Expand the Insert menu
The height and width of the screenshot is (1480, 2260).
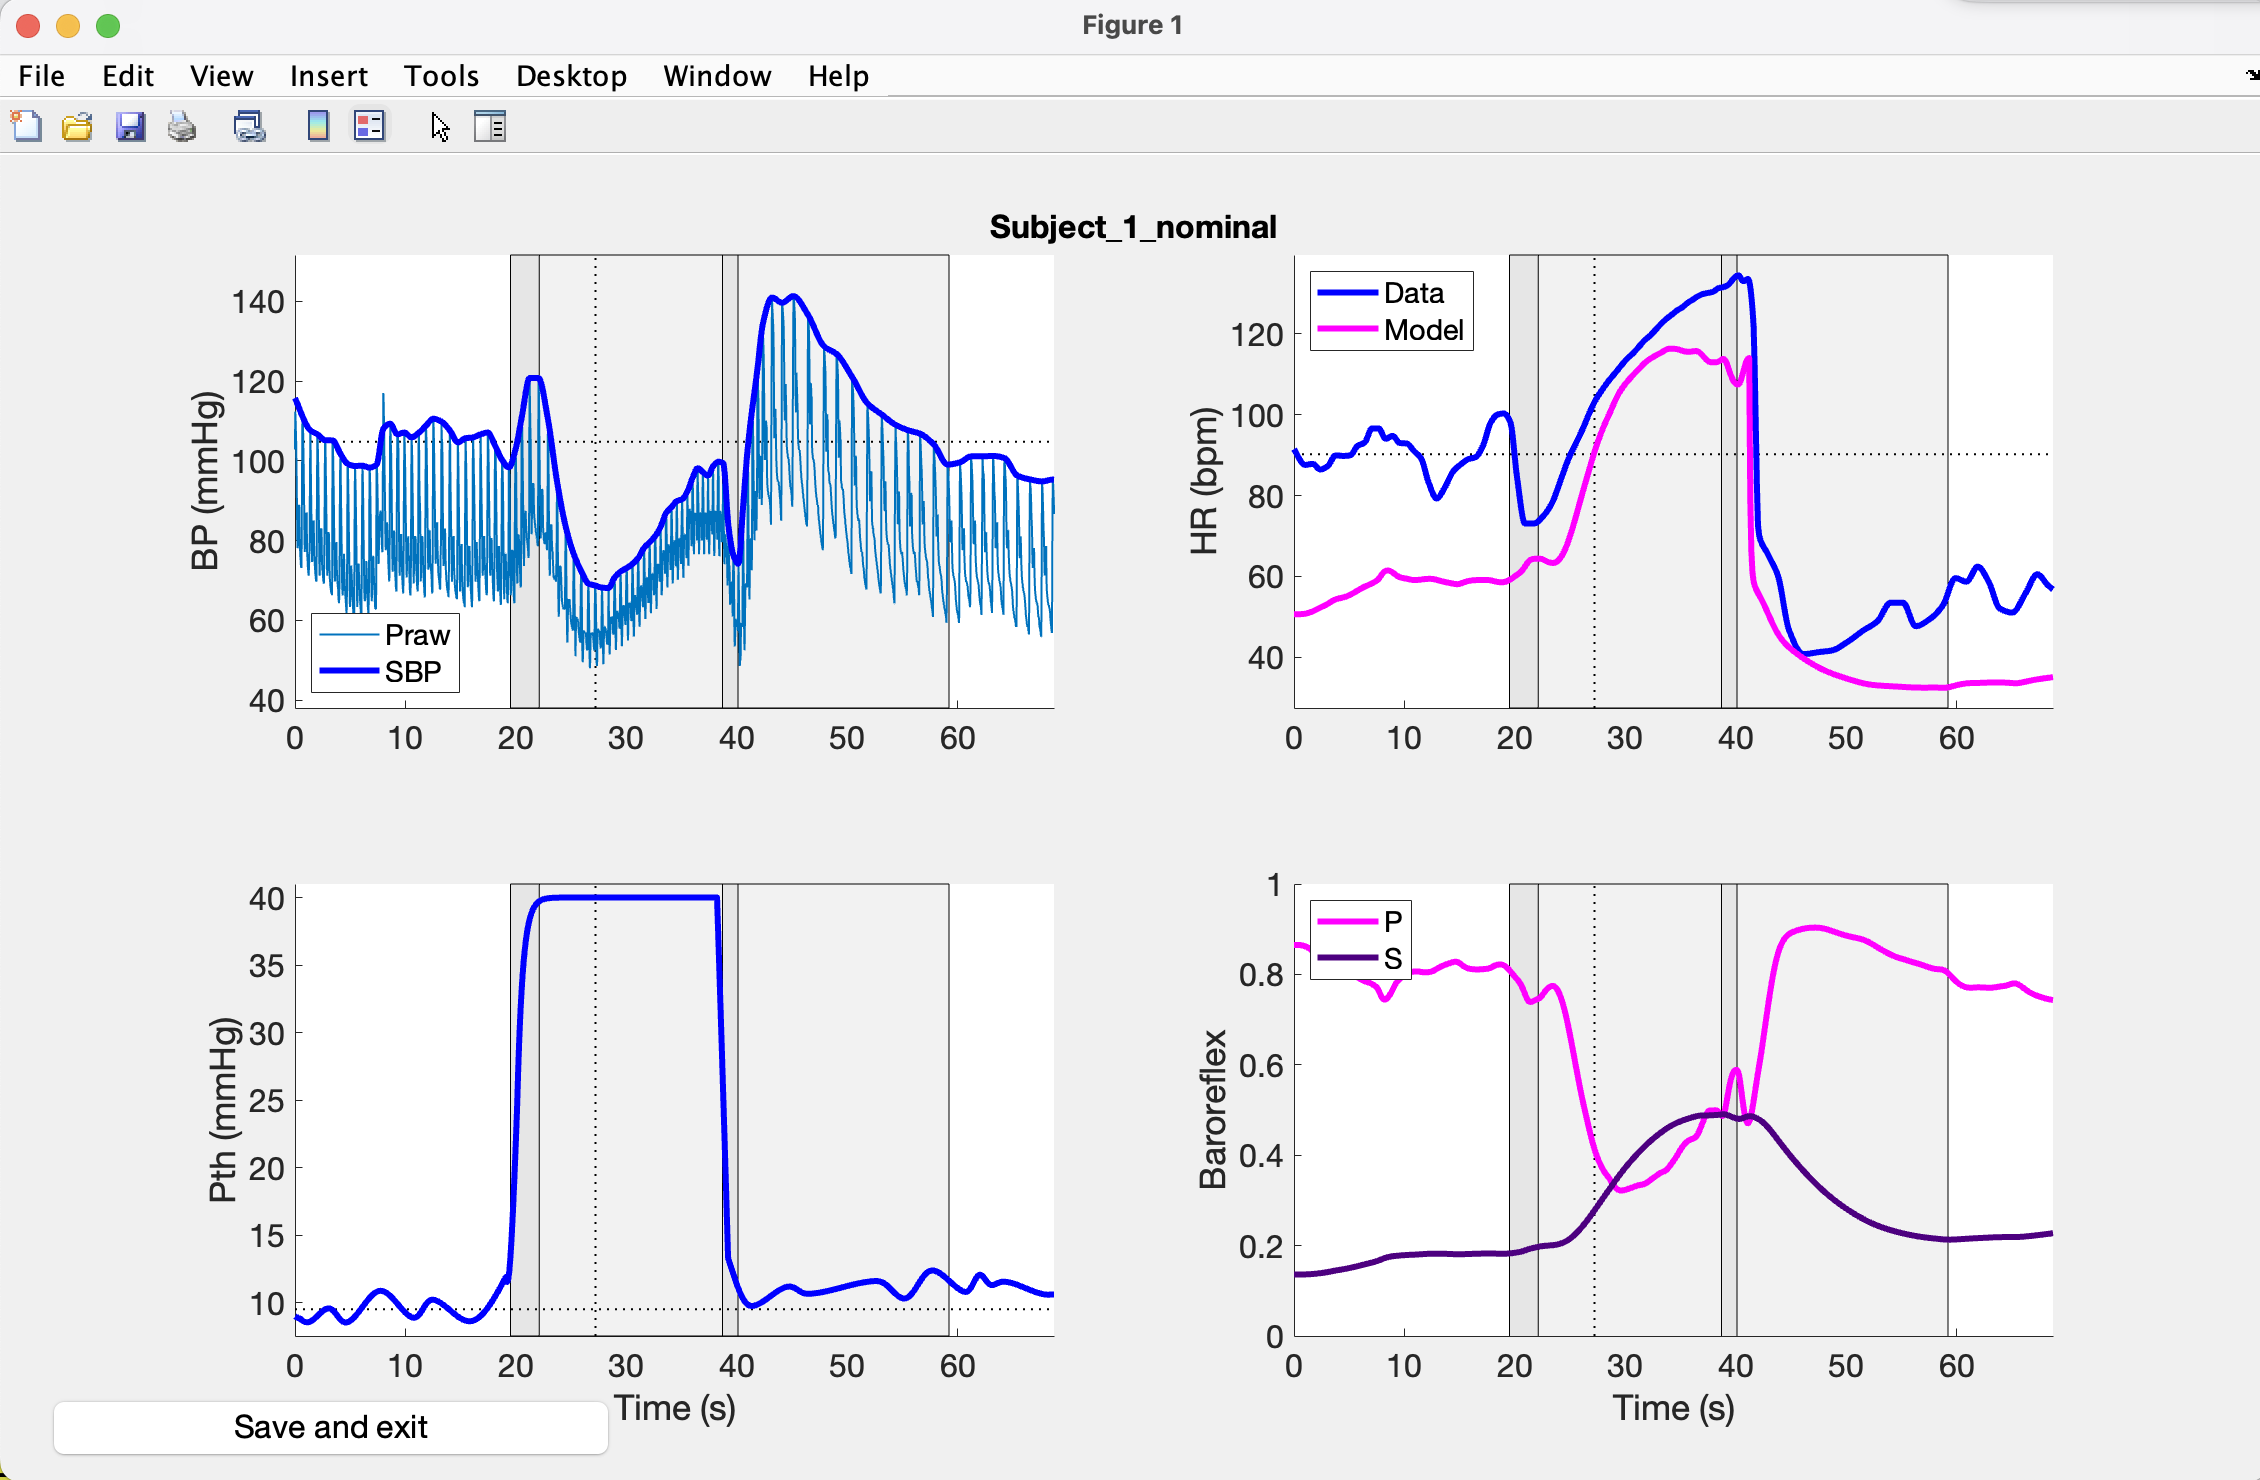tap(328, 76)
